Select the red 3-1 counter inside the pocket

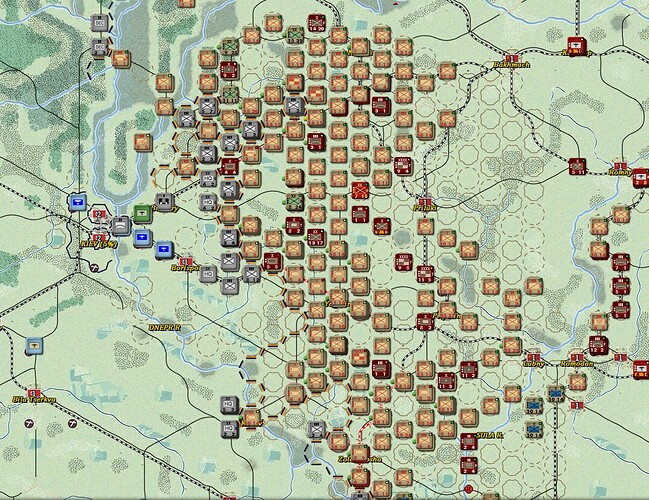click(x=317, y=142)
